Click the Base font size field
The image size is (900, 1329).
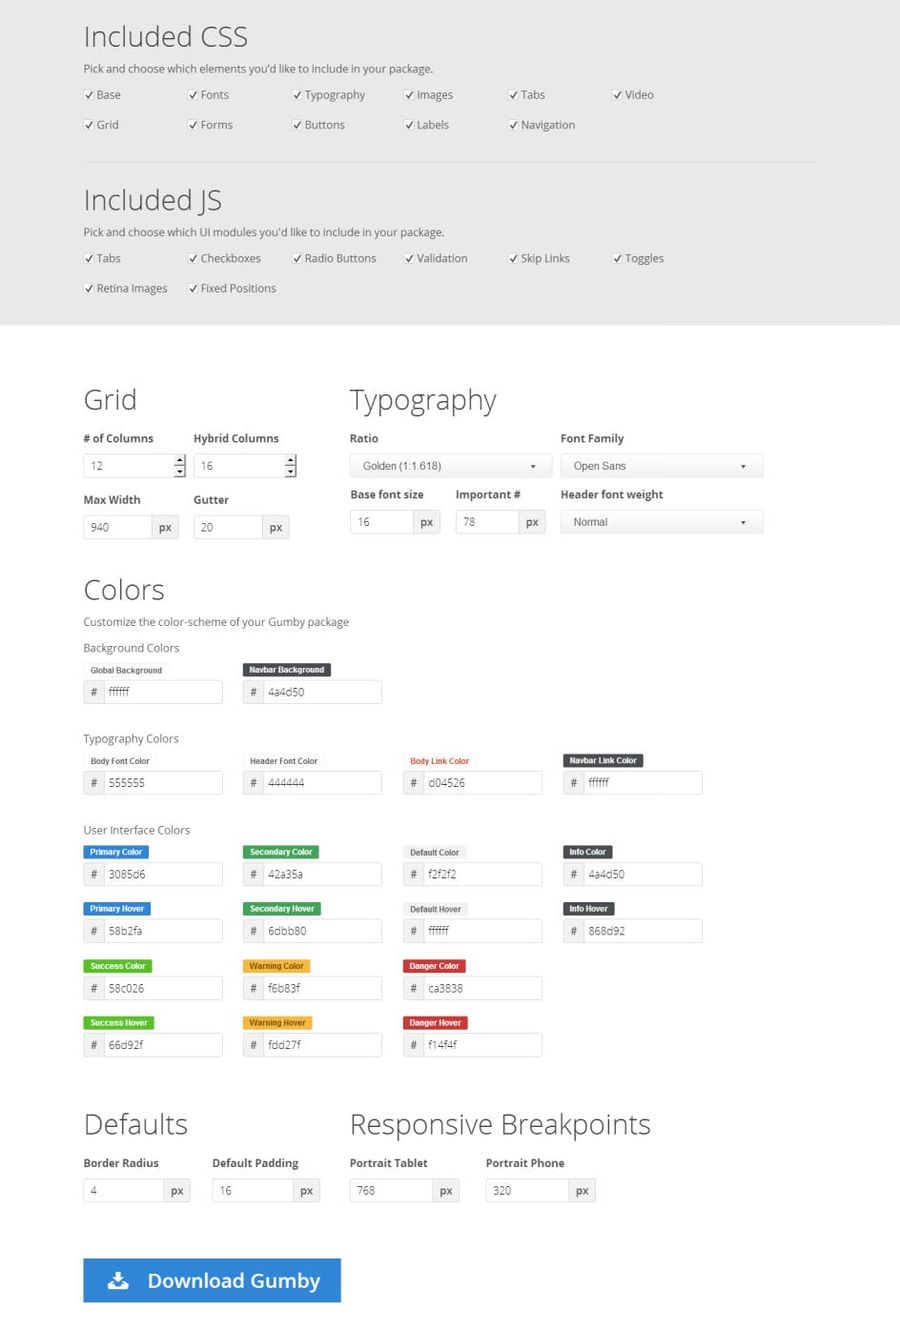coord(382,522)
